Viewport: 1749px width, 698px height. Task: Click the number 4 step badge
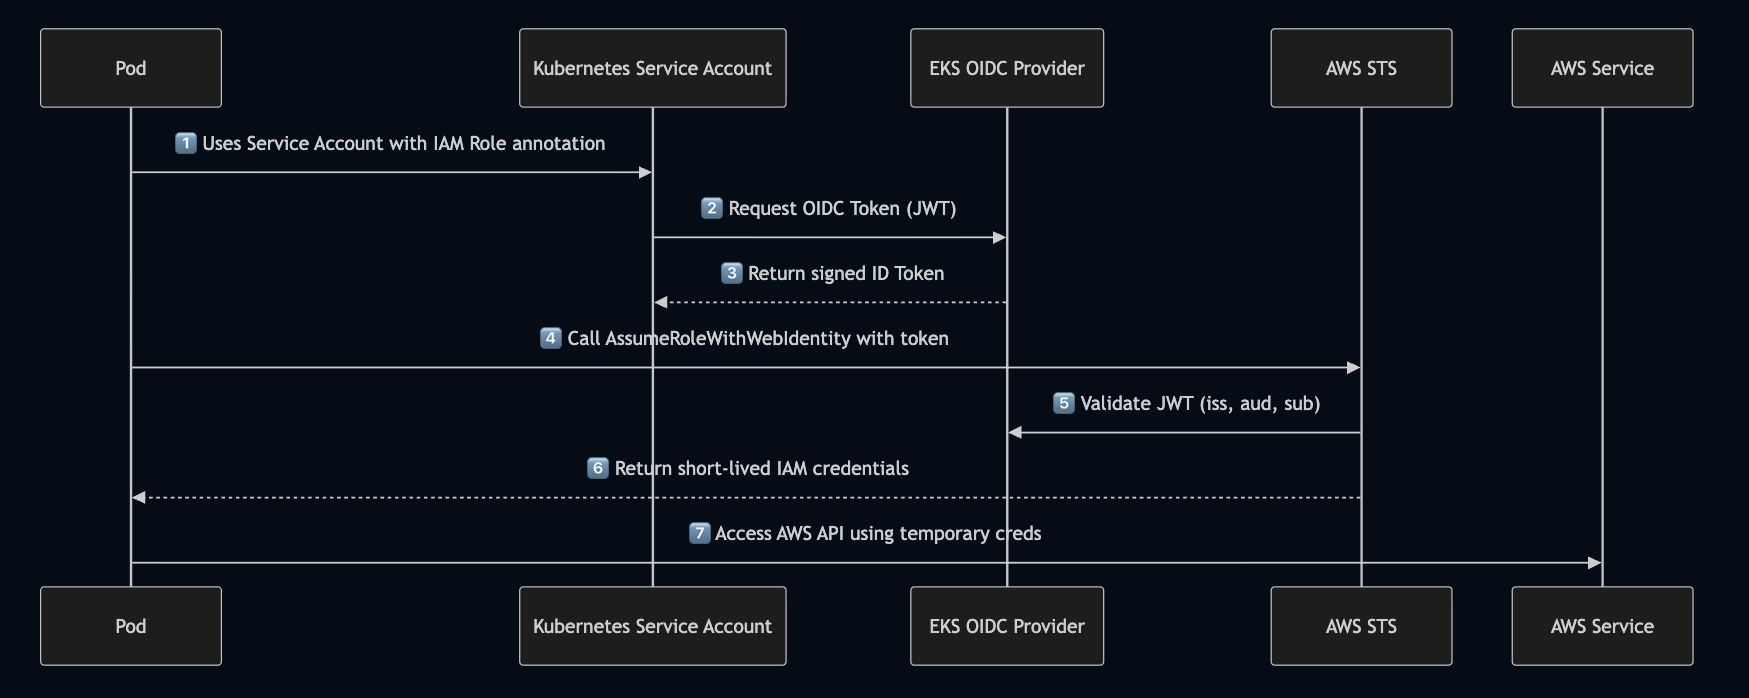(x=551, y=338)
